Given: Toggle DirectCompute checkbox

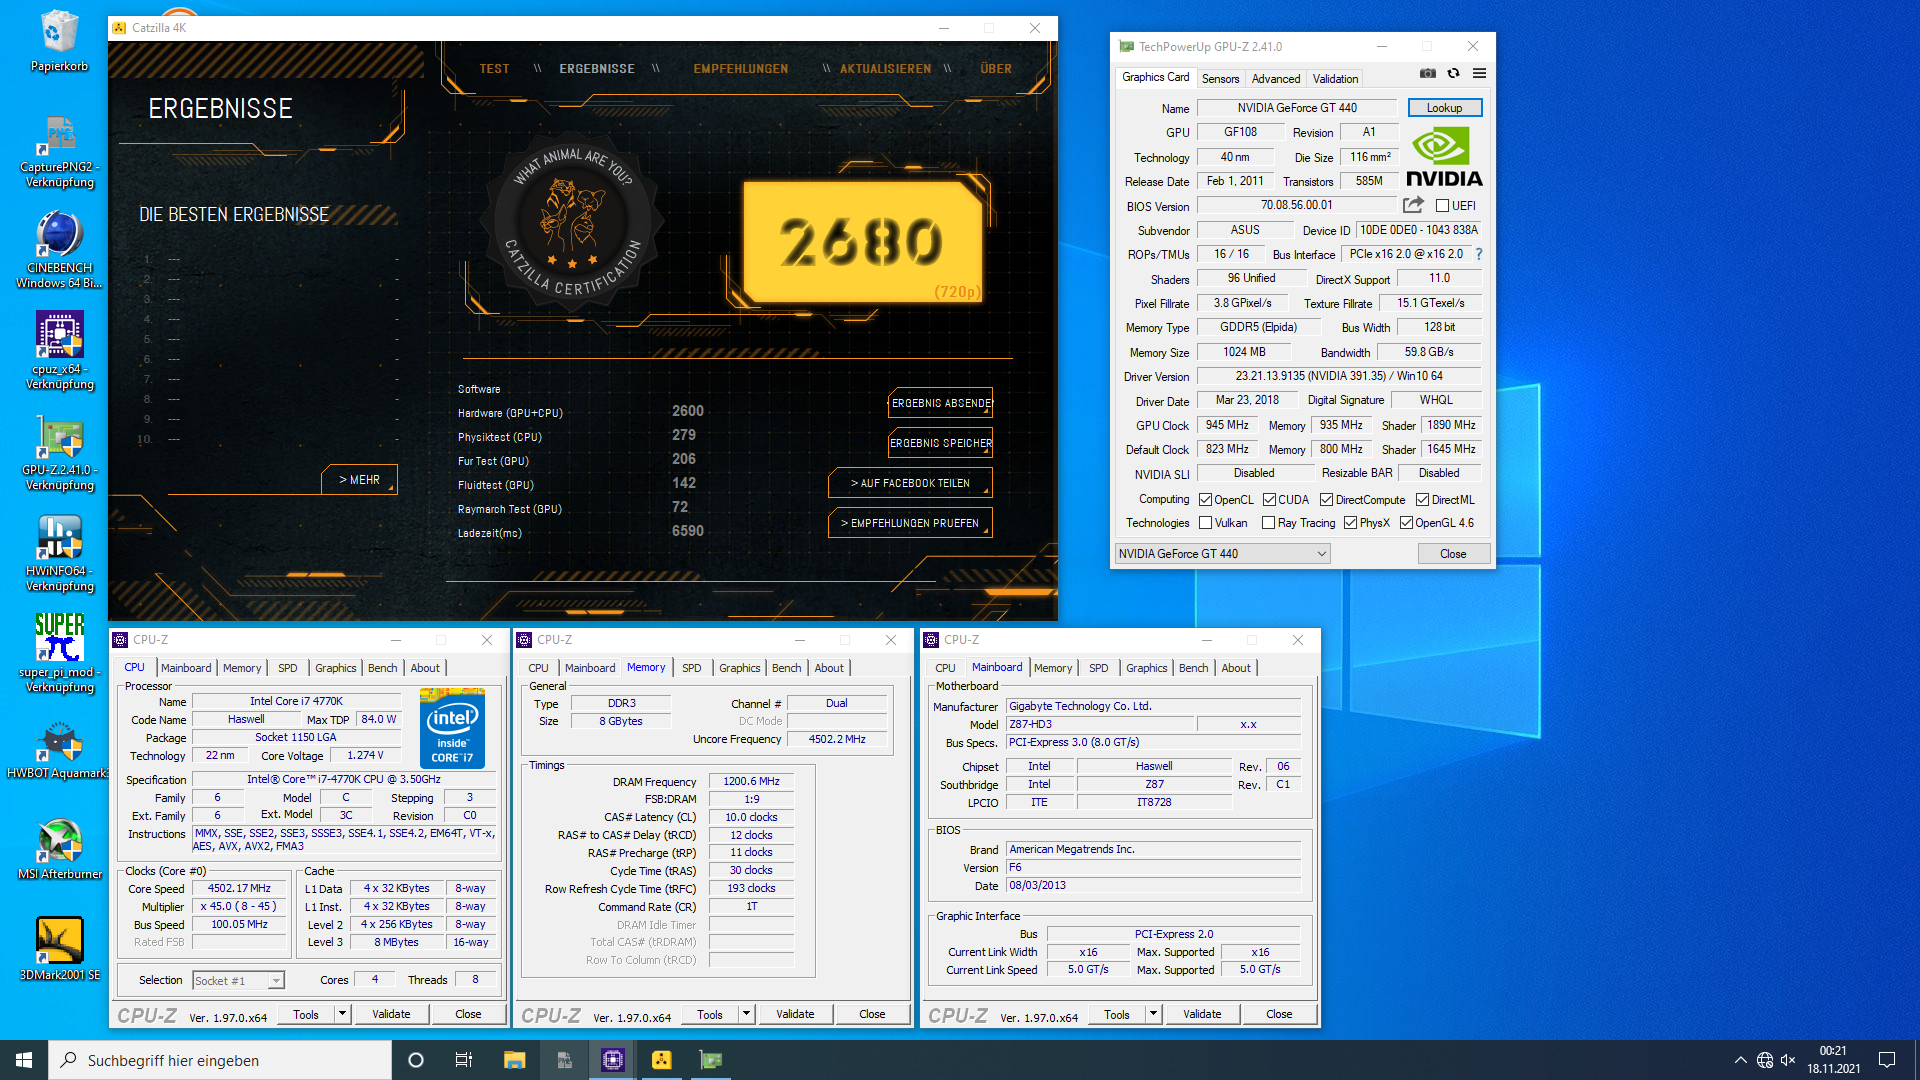Looking at the screenshot, I should point(1326,500).
